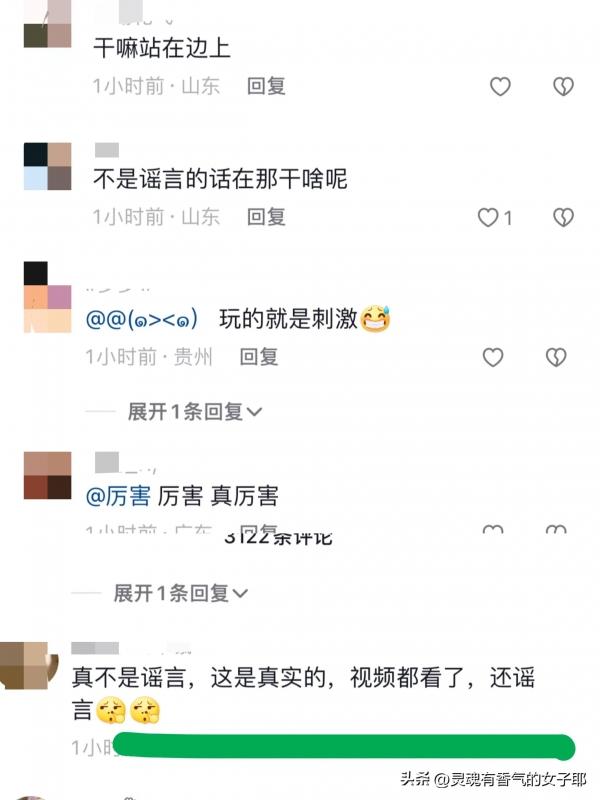Open avatar of '真不是谣言' commenter
The width and height of the screenshot is (600, 800).
pos(30,665)
